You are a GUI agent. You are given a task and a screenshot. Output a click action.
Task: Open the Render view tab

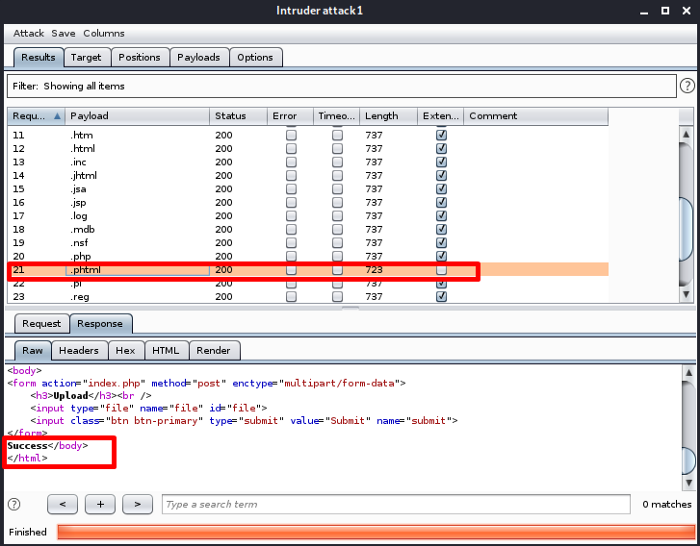[x=213, y=350]
